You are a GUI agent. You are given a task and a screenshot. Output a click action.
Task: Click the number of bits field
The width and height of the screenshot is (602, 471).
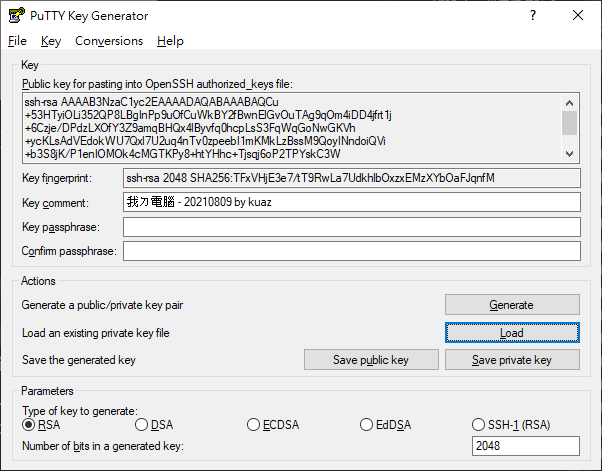[x=524, y=446]
